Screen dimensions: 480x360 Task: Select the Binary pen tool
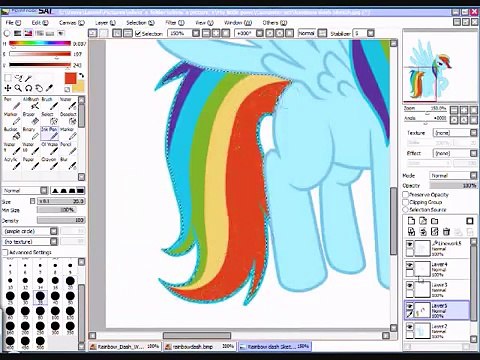(x=31, y=134)
